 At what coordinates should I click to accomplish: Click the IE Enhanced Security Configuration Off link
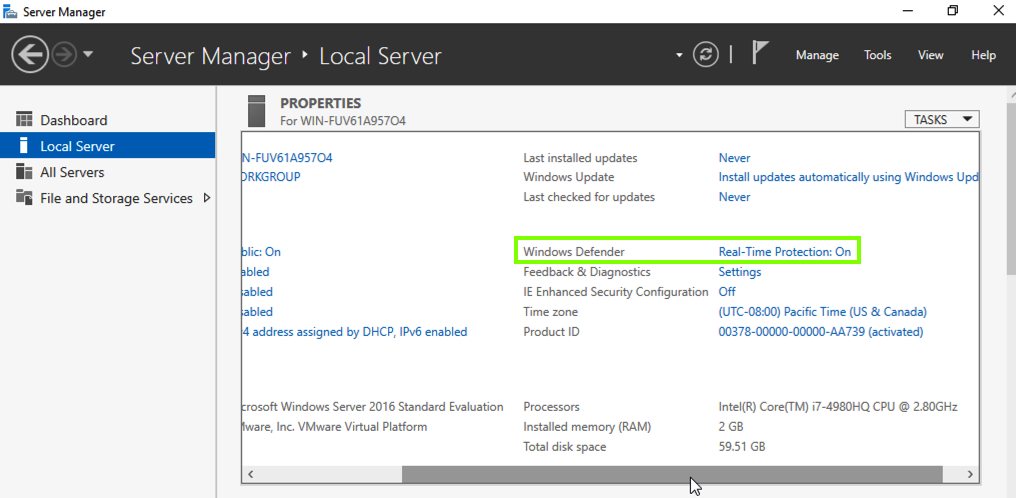727,292
